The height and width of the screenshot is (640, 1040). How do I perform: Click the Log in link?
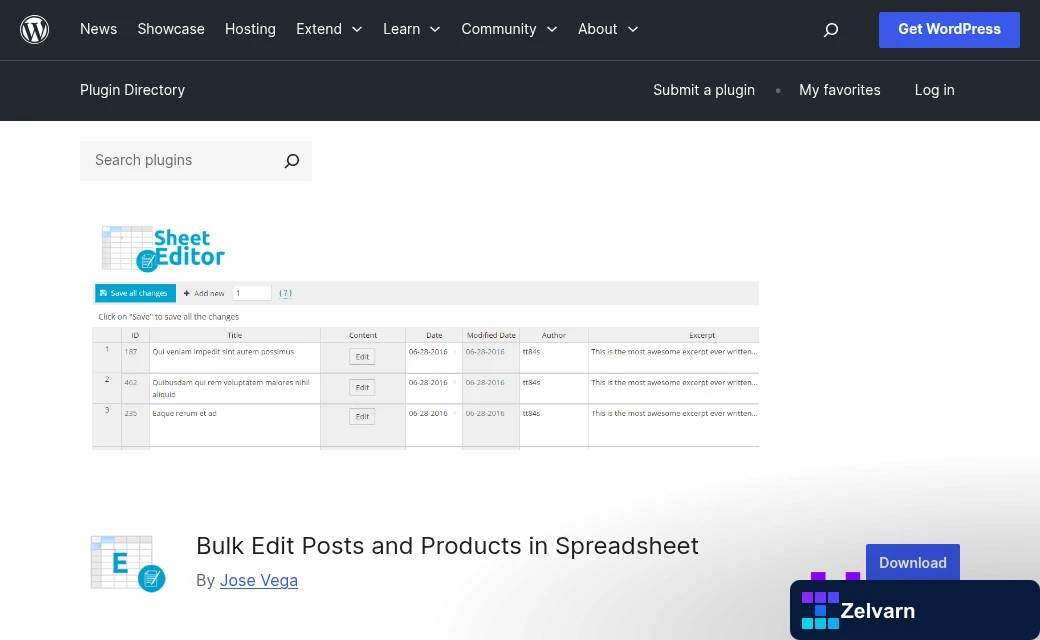pos(935,90)
